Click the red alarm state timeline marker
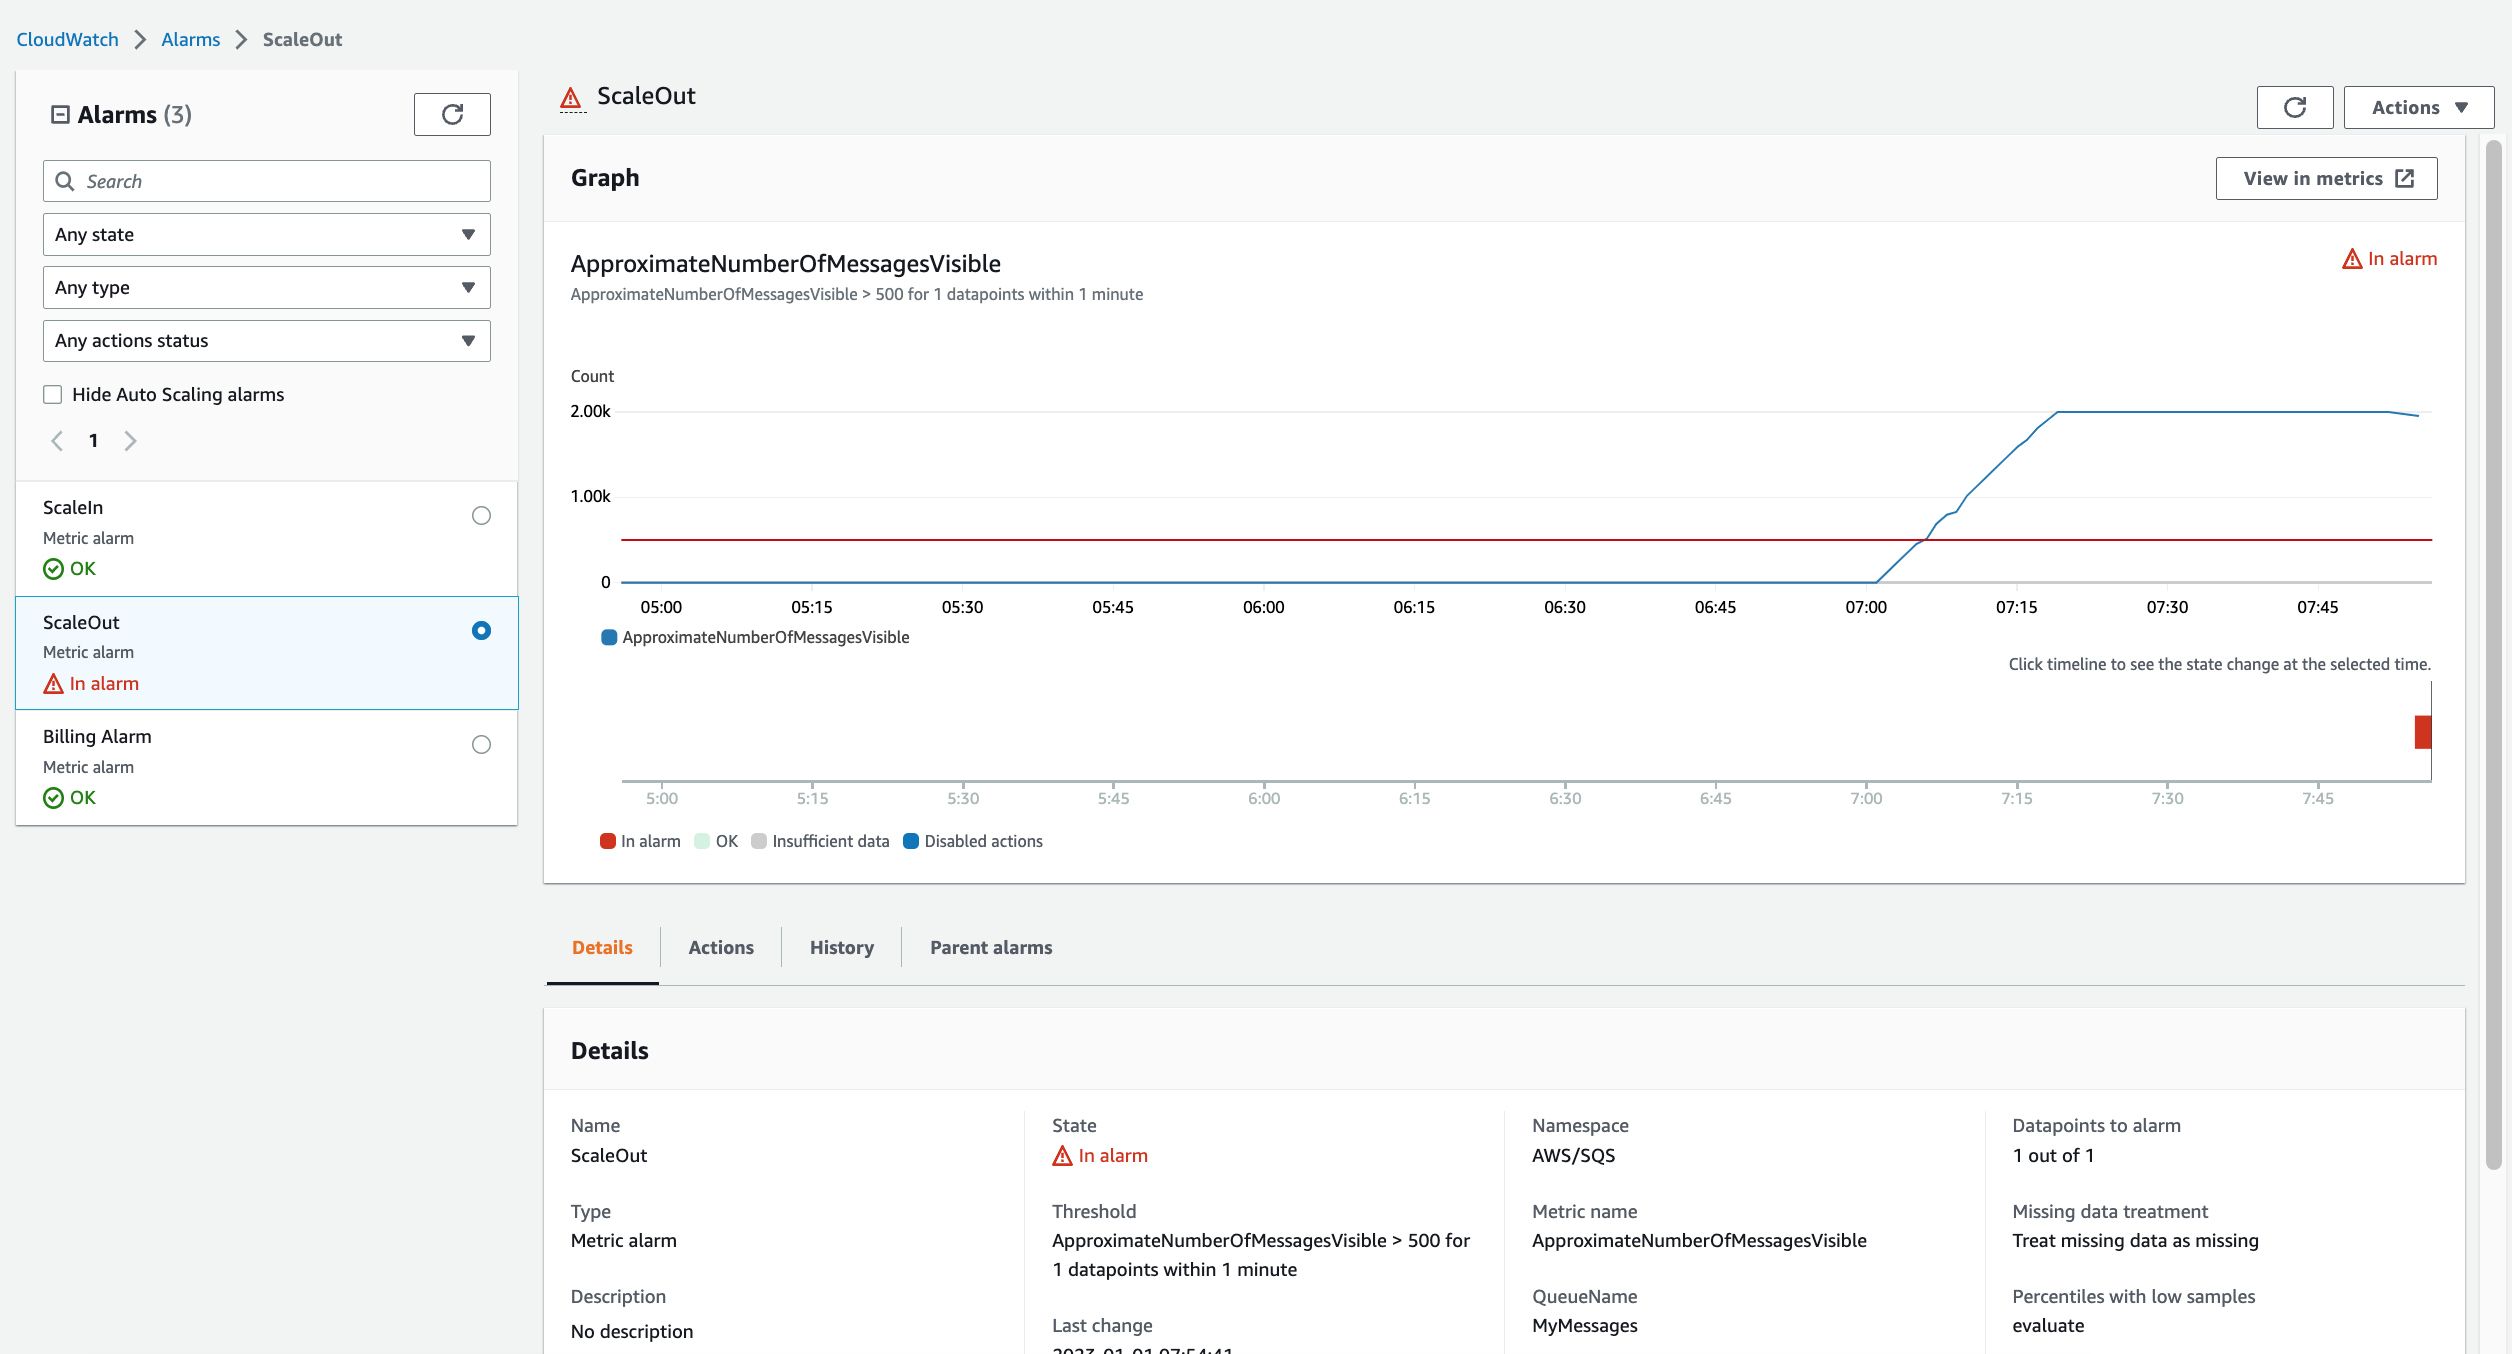Screen dimensions: 2512x1354 2422,733
